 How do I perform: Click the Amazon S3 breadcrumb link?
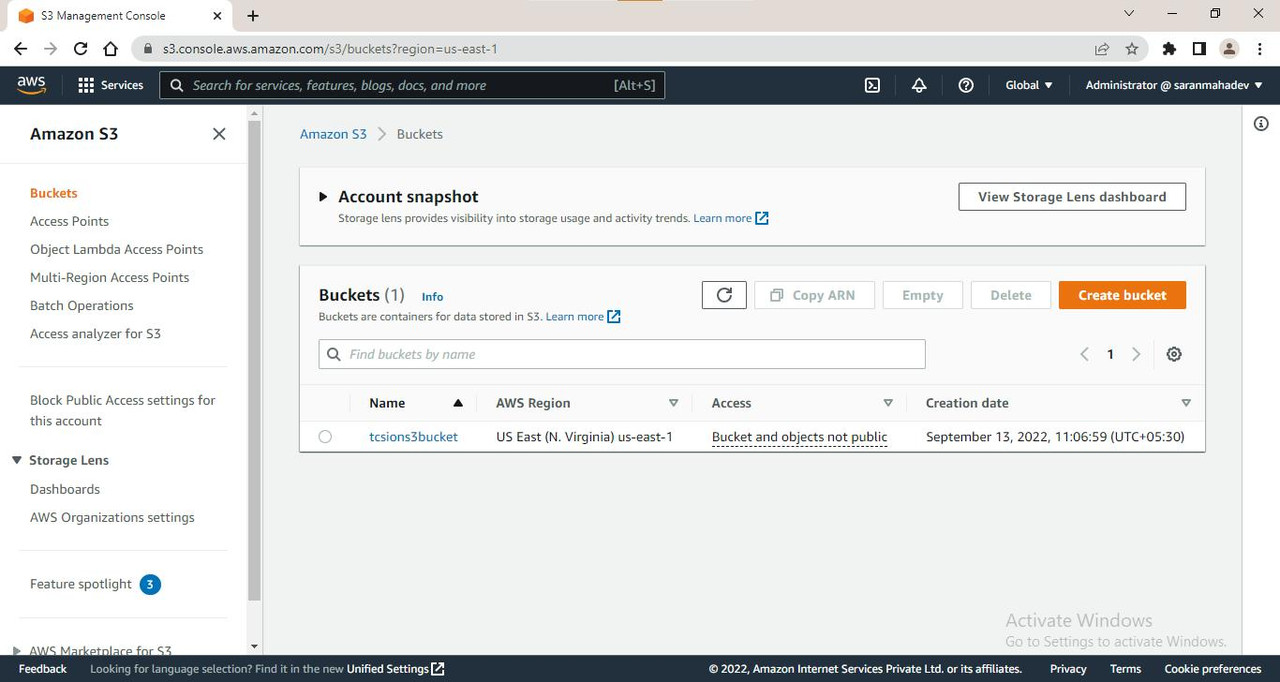point(333,134)
